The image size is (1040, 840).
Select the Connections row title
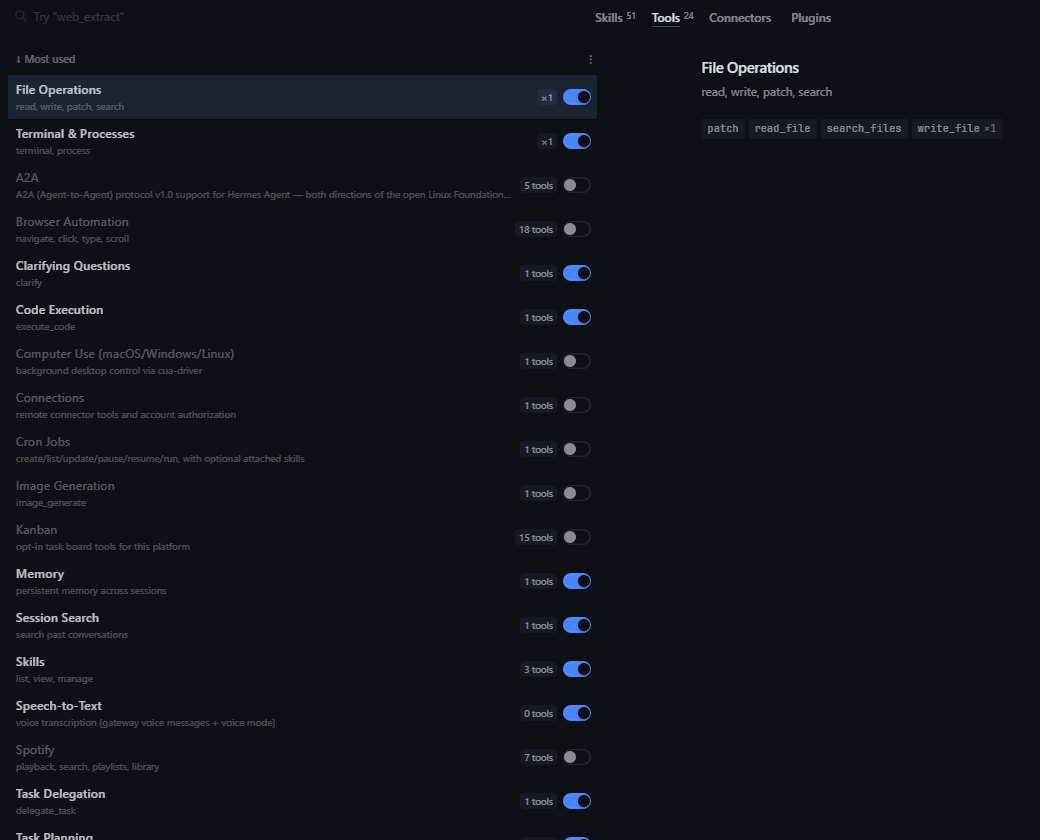(50, 398)
